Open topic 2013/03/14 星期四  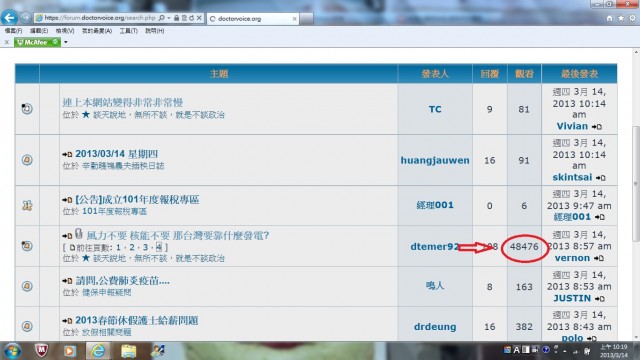tap(116, 154)
